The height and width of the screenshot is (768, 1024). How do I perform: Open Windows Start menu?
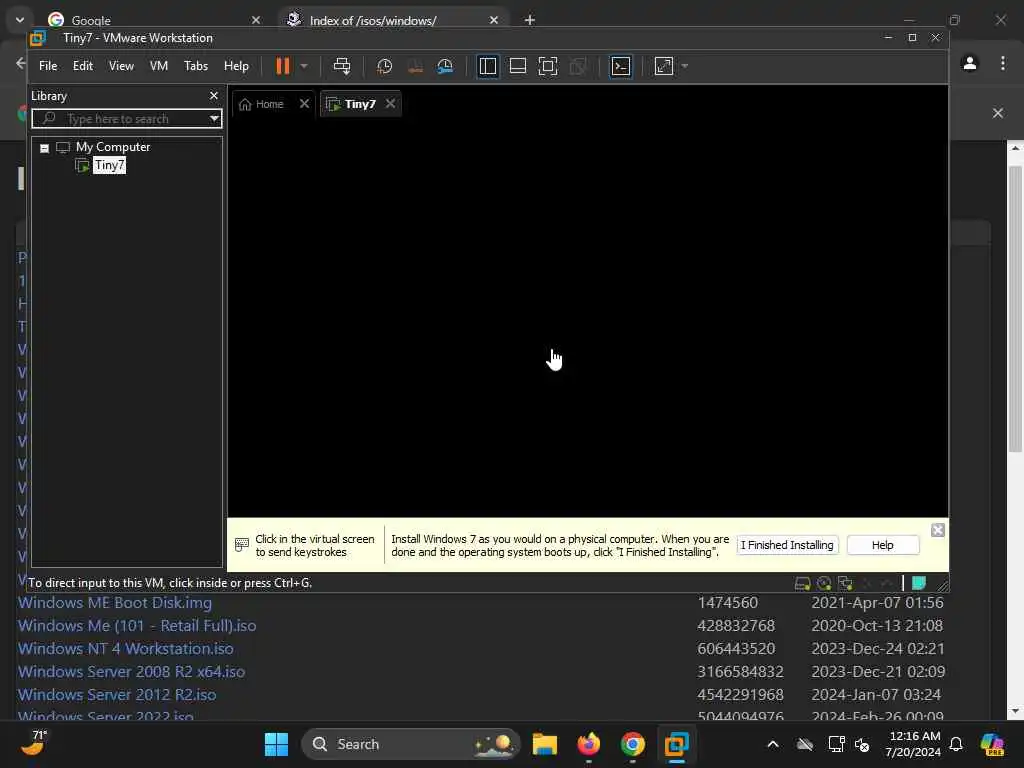[x=276, y=744]
